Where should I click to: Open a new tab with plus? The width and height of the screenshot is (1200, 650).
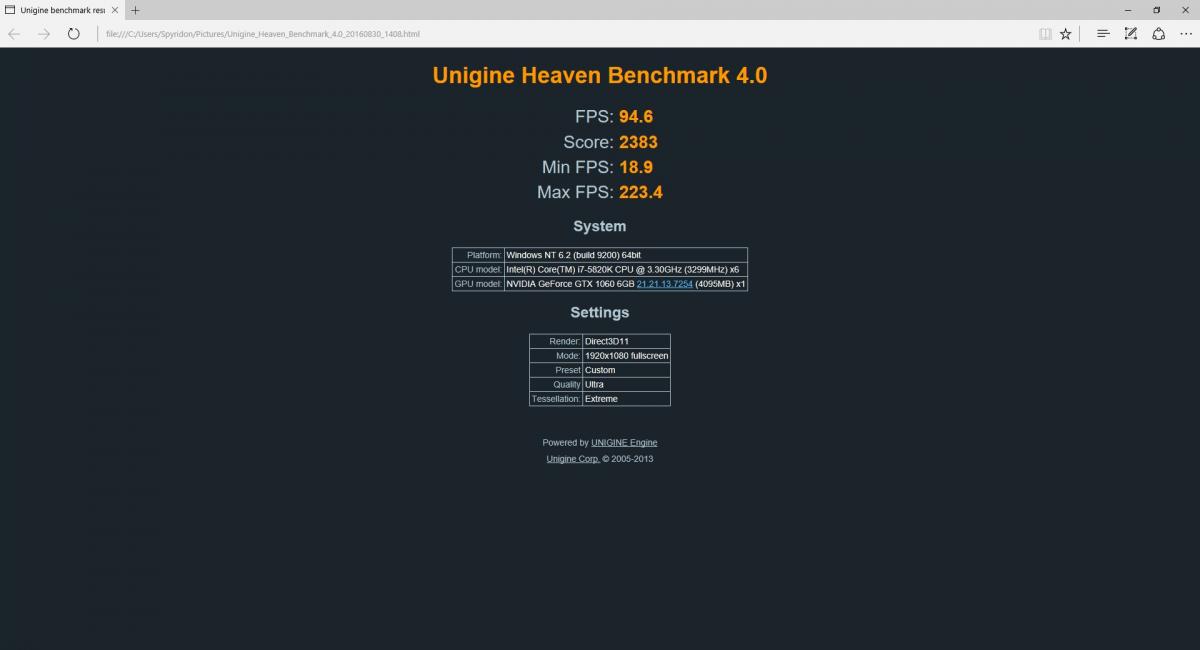tap(135, 10)
